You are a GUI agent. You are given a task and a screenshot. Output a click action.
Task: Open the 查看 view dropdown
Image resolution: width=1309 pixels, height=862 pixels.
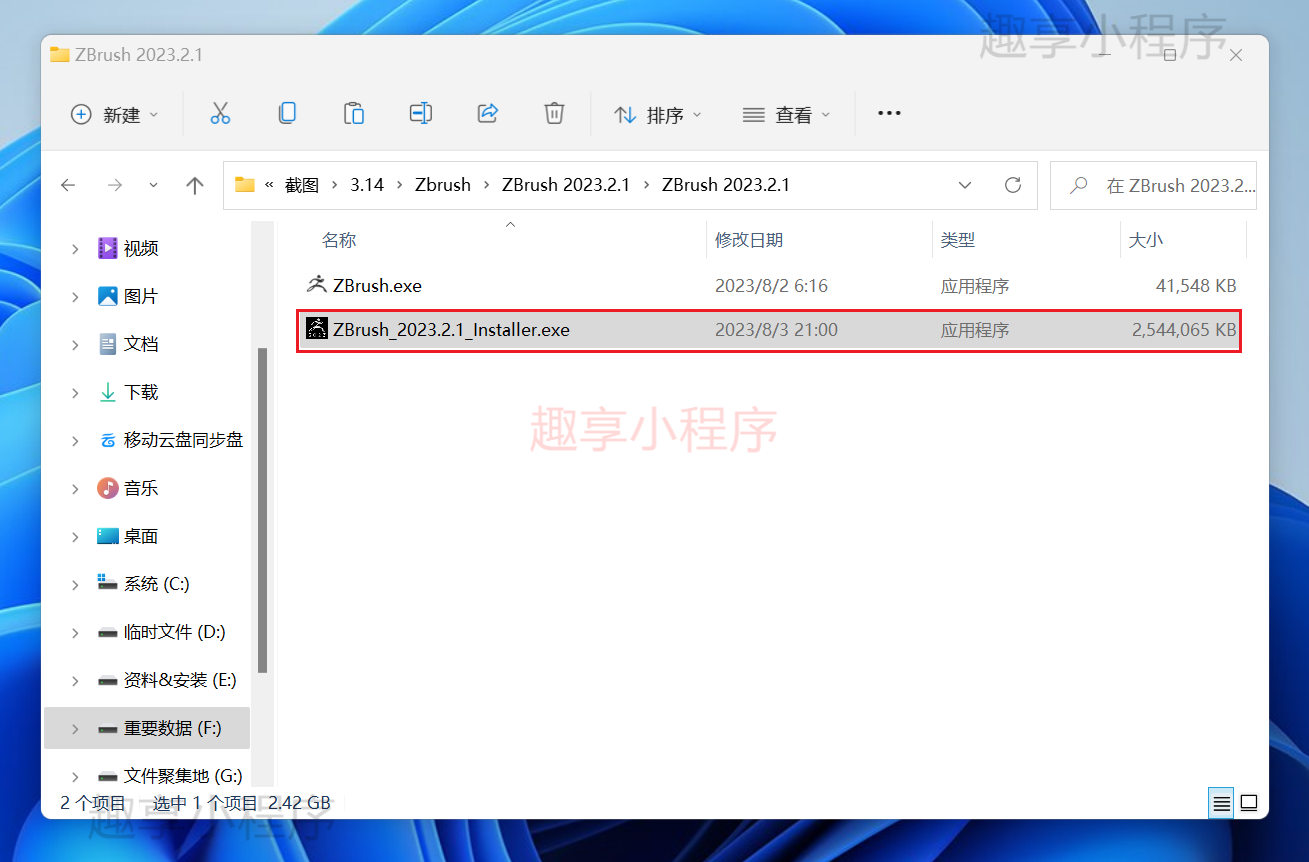tap(787, 114)
